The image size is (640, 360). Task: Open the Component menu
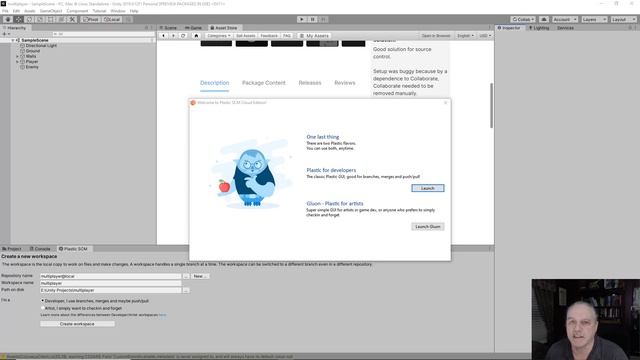[77, 11]
